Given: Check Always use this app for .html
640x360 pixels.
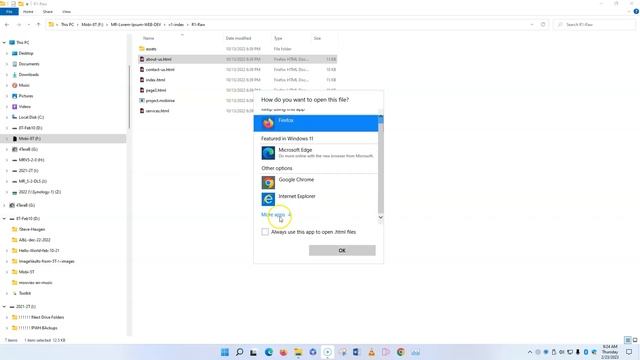Looking at the screenshot, I should pos(265,232).
